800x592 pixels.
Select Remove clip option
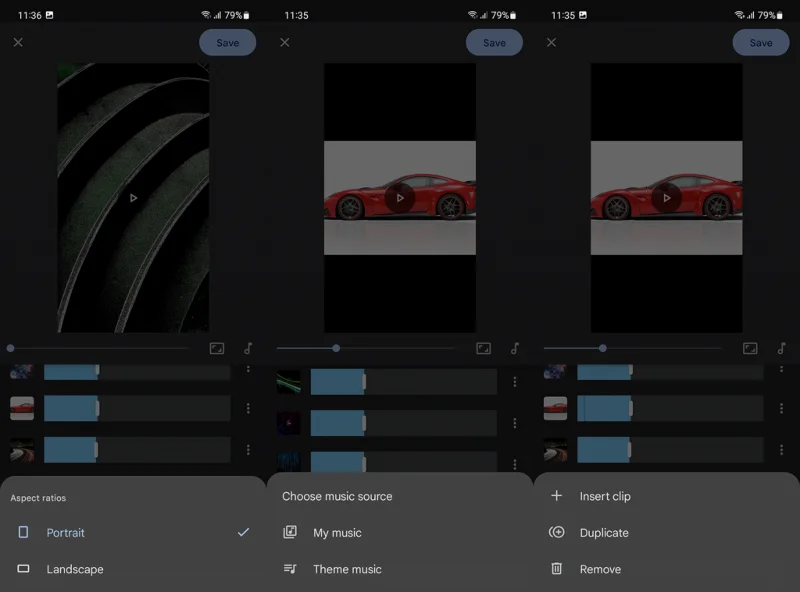(x=667, y=569)
